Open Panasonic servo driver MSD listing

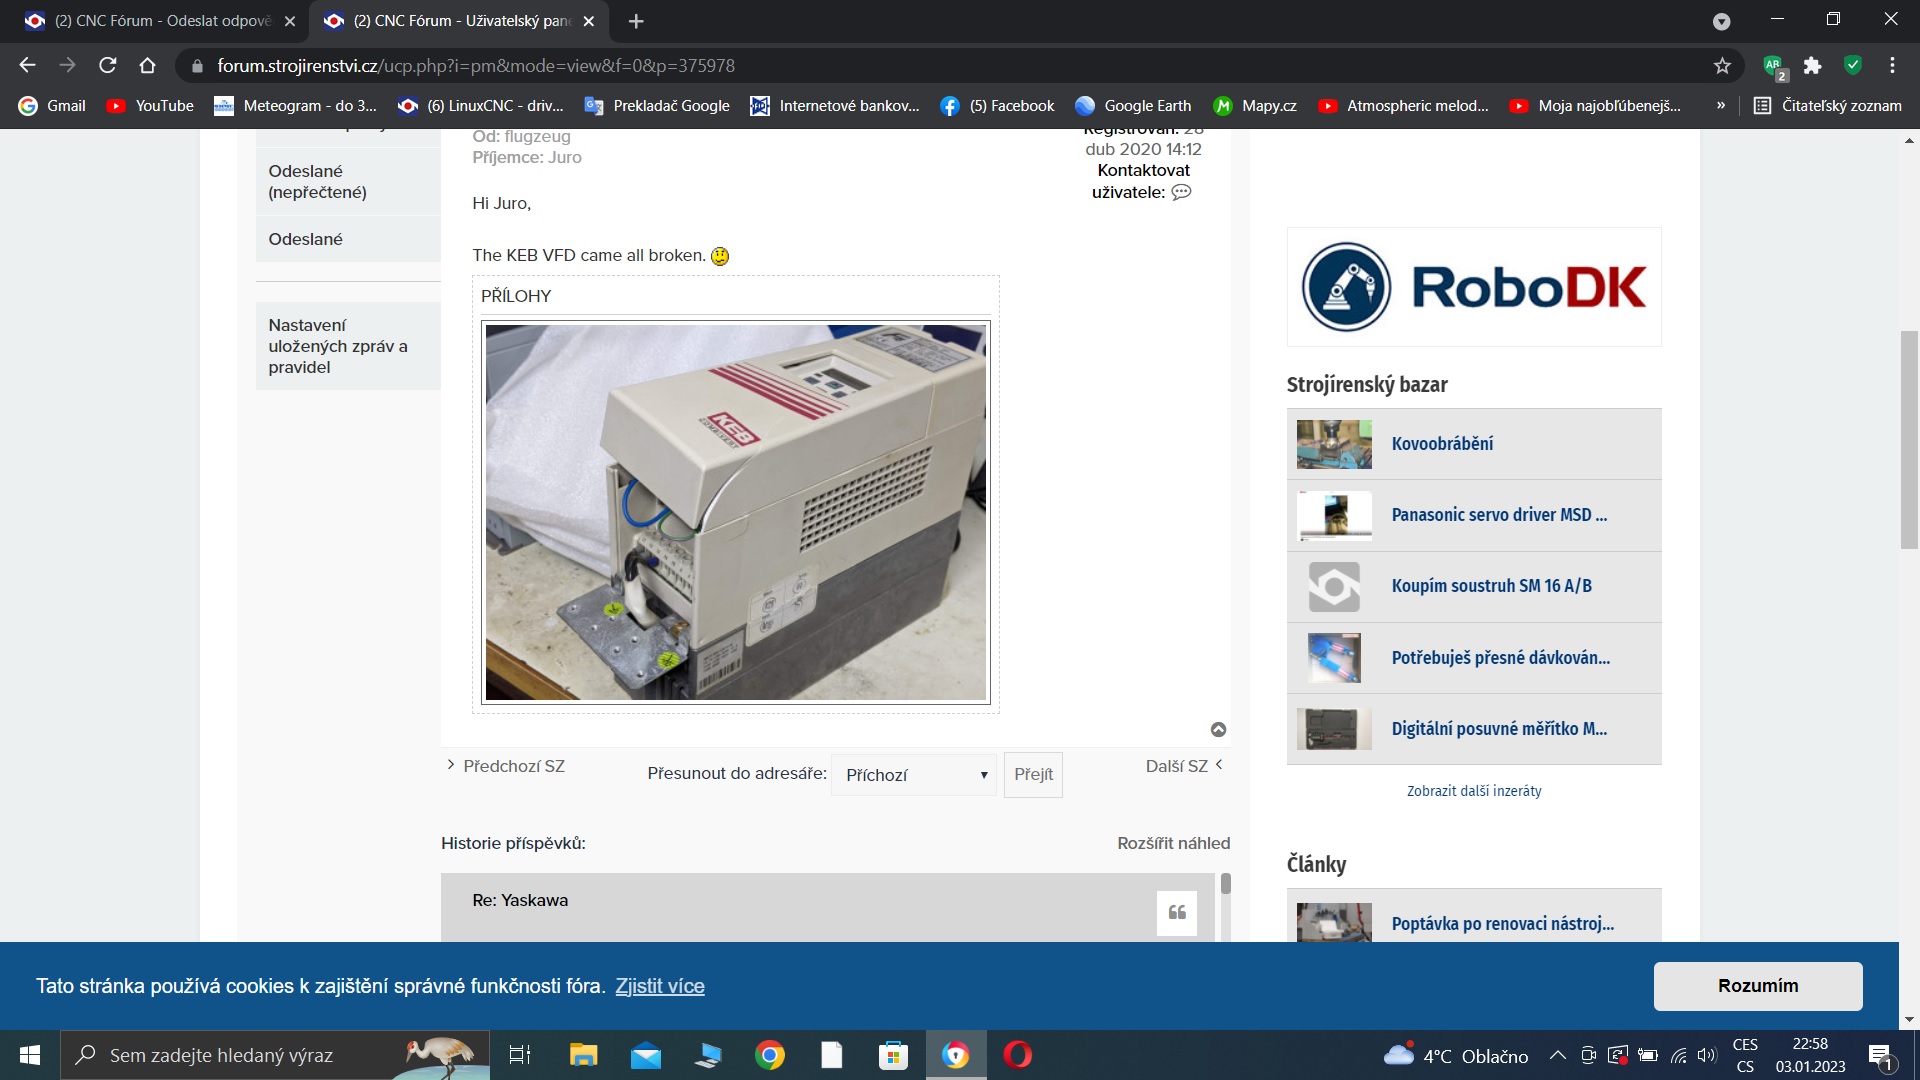click(1498, 515)
